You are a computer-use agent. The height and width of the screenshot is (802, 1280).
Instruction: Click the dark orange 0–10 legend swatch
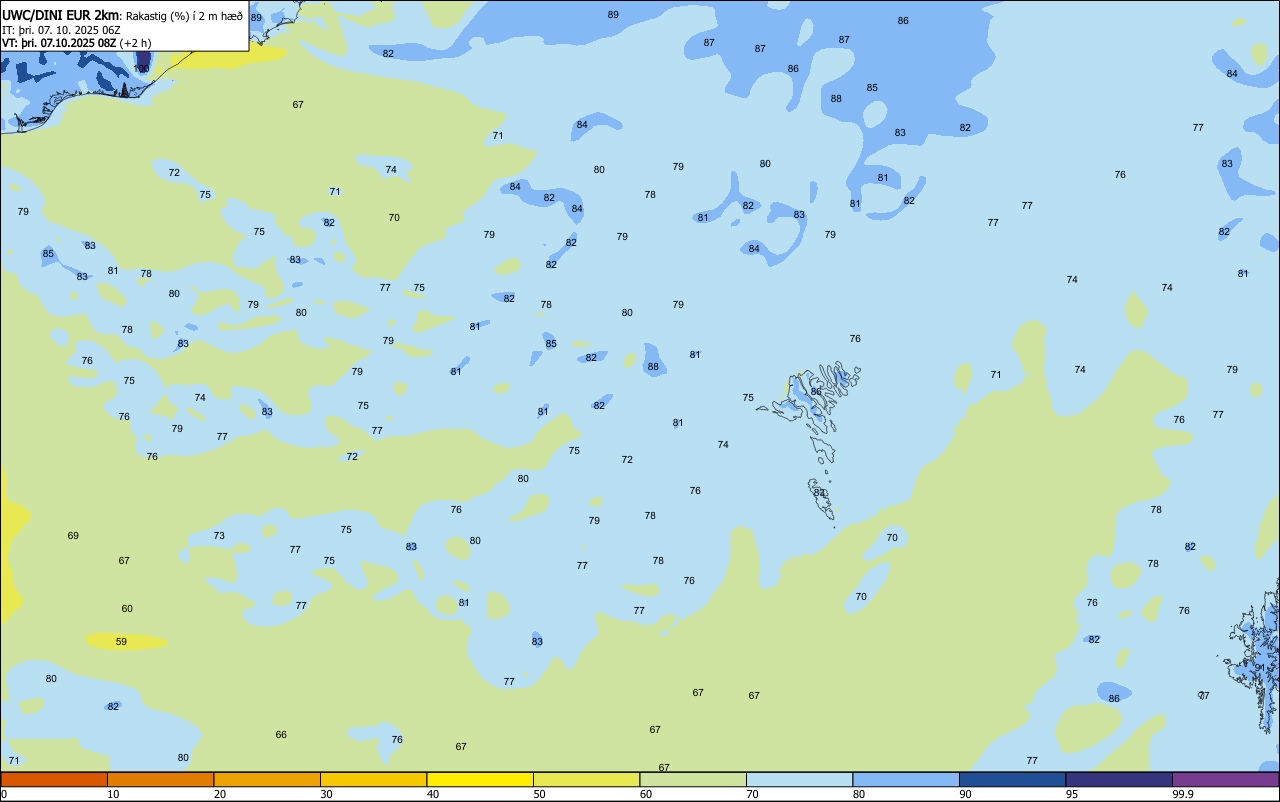(x=54, y=779)
